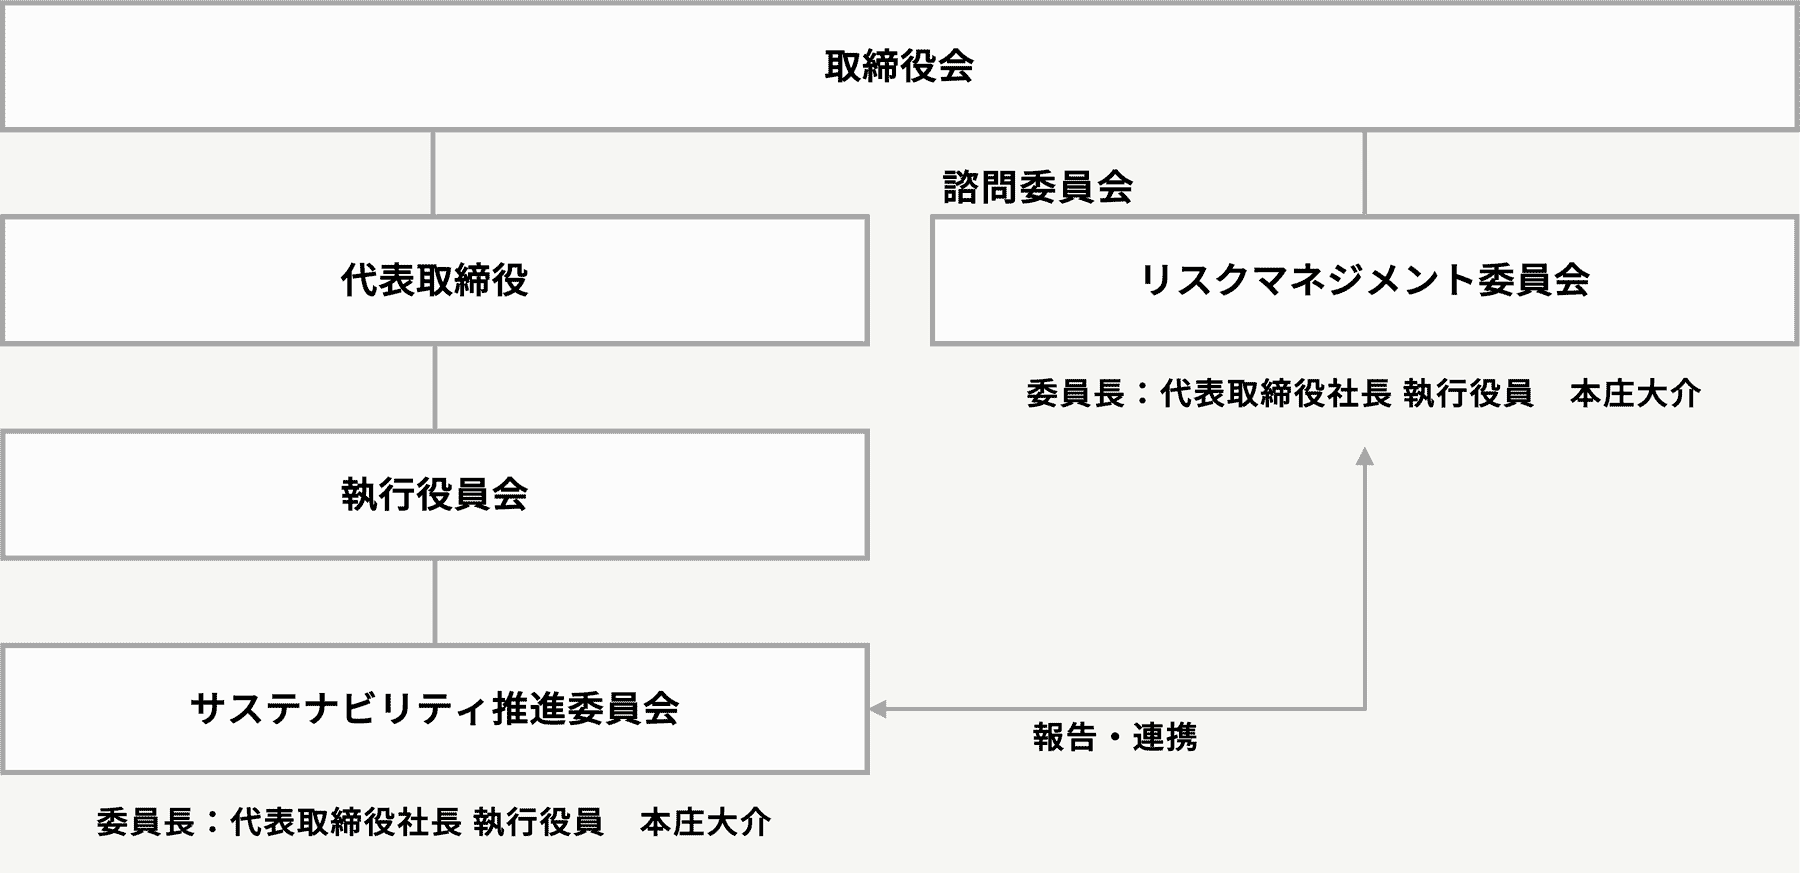Viewport: 1800px width, 873px height.
Task: Click connector line from 取締役会 to リスクマネジメント委員会
Action: 1365,173
